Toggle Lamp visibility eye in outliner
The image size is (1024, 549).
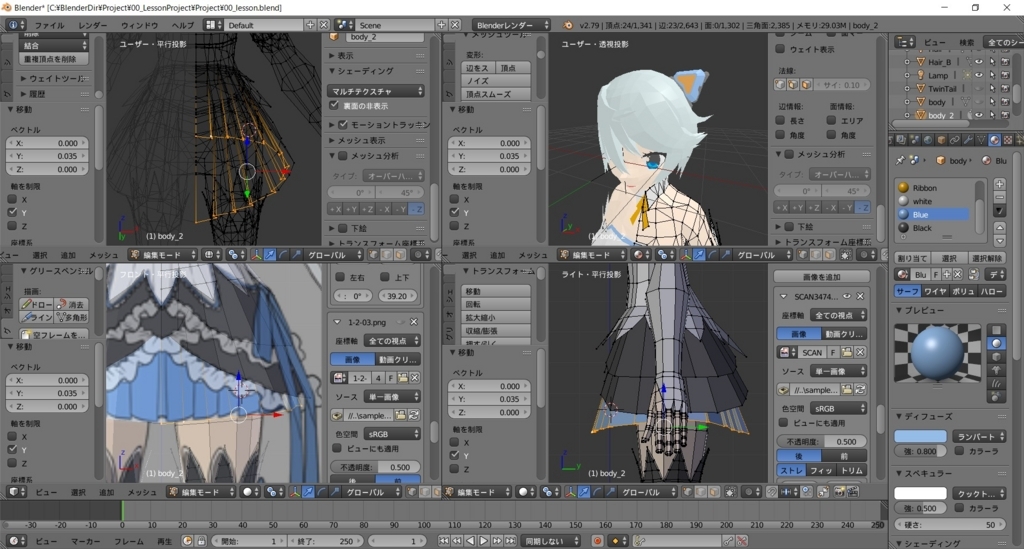[978, 75]
